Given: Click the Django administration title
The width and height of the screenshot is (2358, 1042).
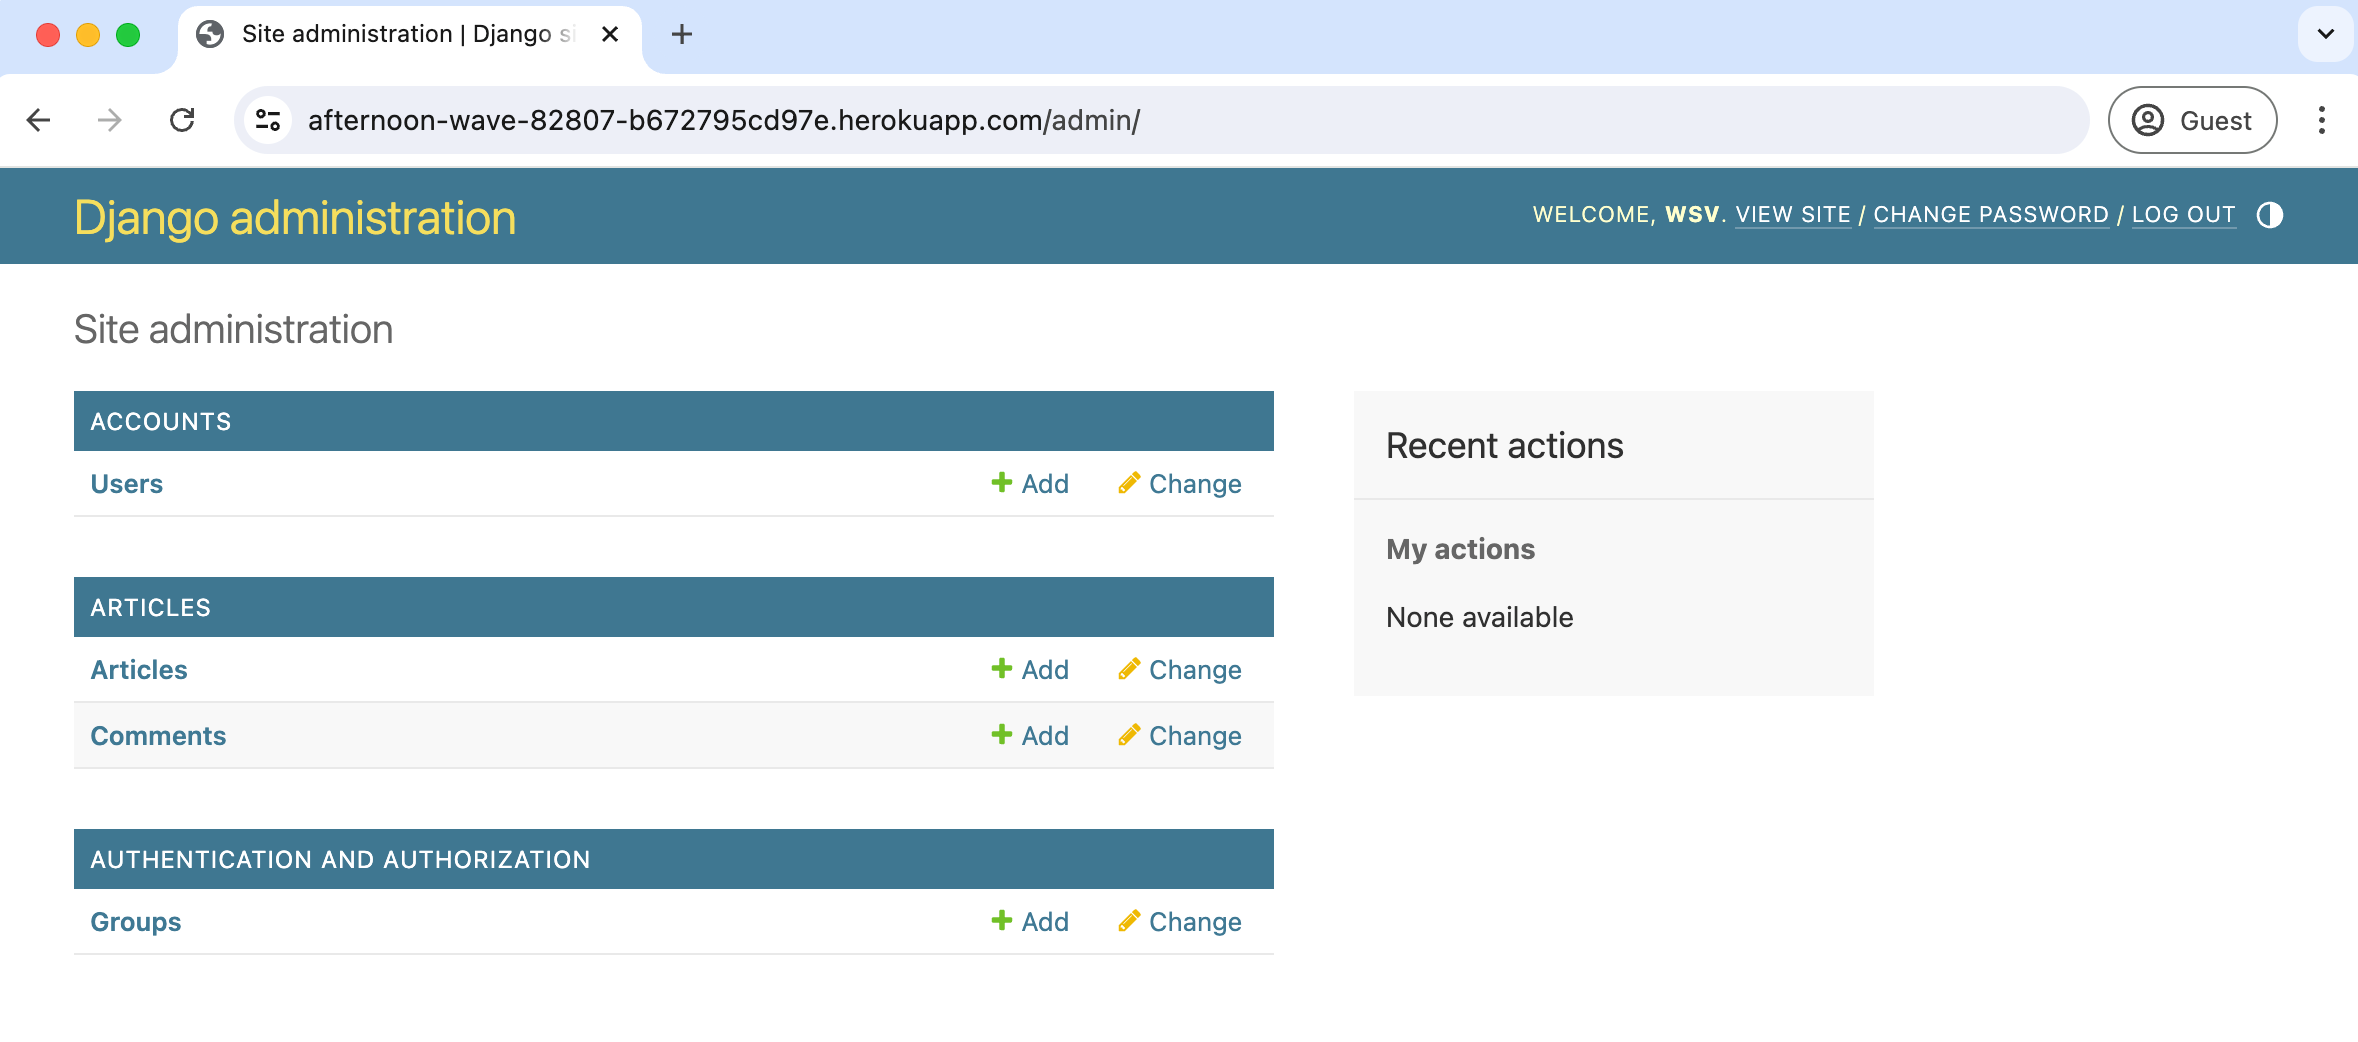Looking at the screenshot, I should coord(295,217).
